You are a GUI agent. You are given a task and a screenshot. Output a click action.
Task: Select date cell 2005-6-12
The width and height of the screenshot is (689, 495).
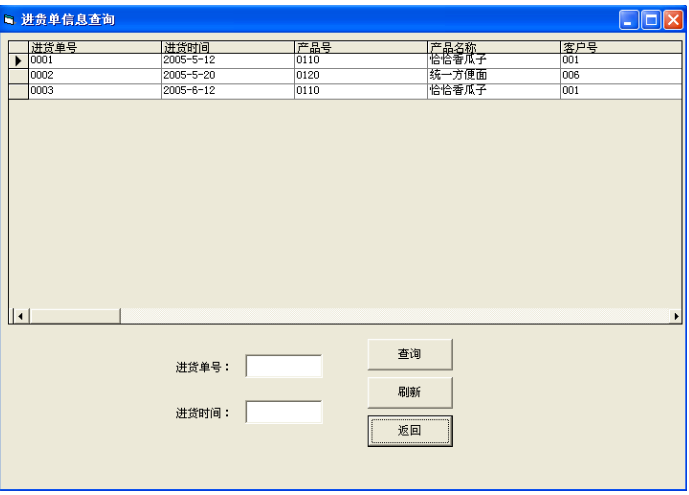tap(228, 91)
